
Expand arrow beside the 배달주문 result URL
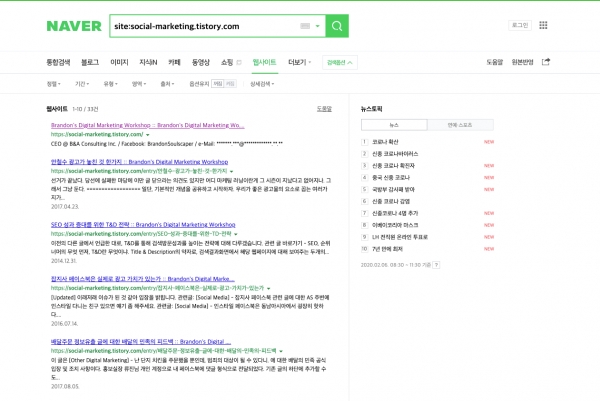coord(281,351)
